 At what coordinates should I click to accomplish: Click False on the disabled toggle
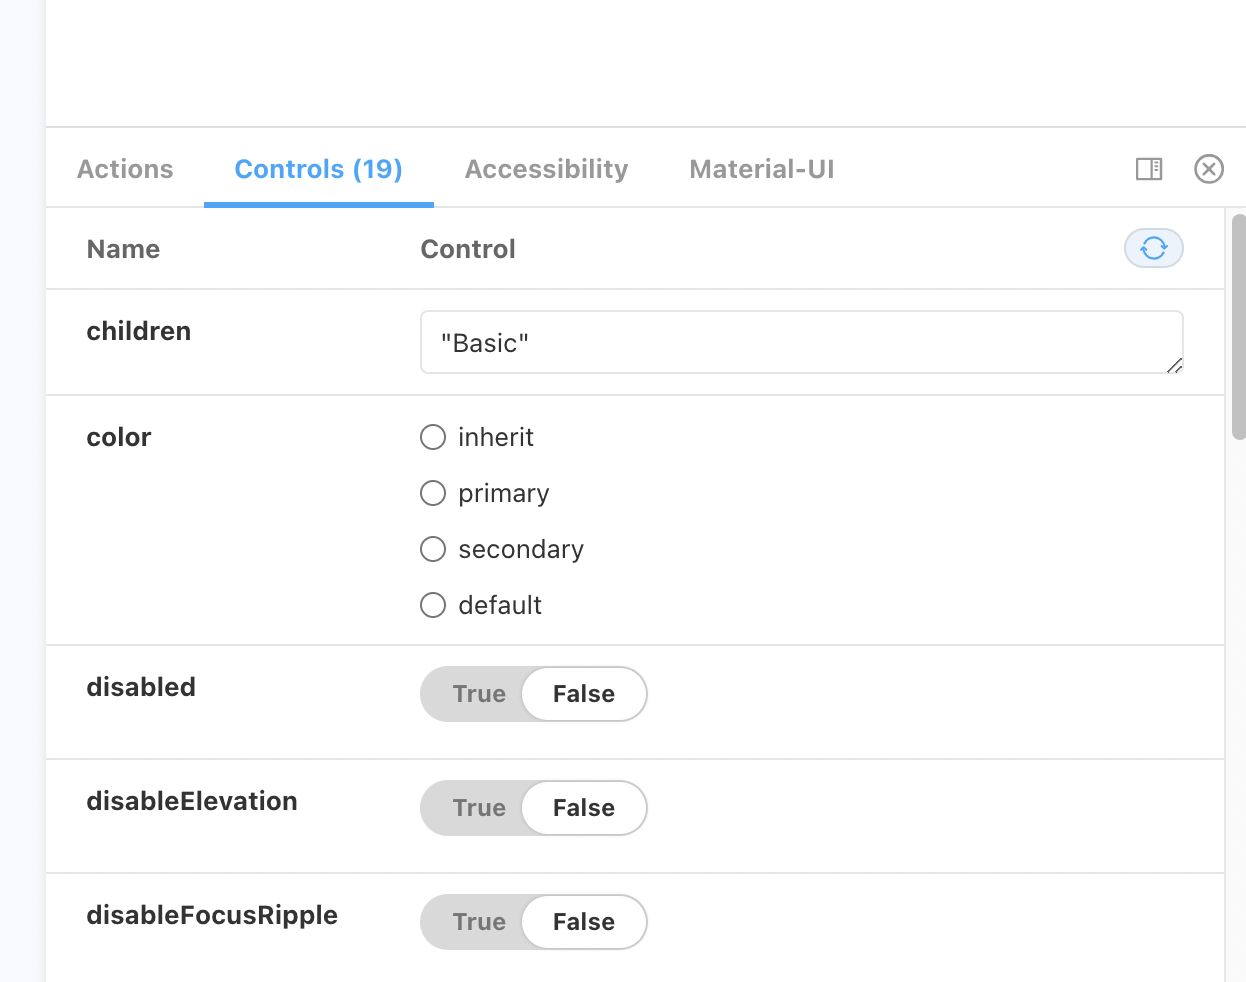click(583, 694)
